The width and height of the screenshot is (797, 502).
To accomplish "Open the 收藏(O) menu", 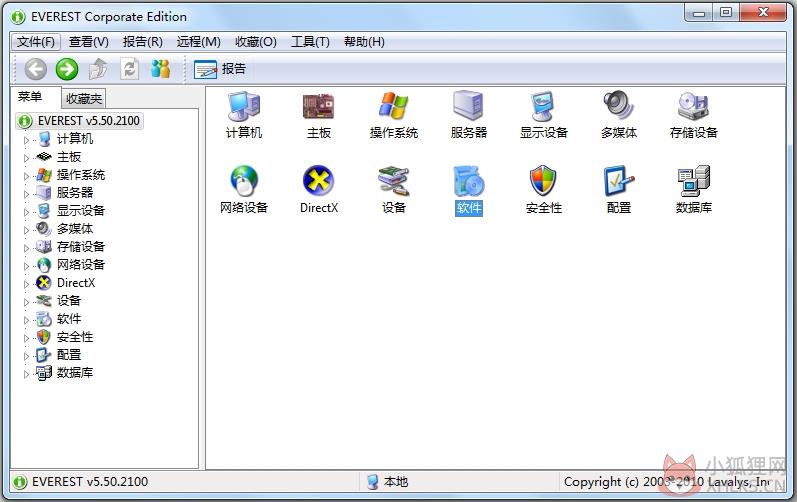I will tap(256, 42).
